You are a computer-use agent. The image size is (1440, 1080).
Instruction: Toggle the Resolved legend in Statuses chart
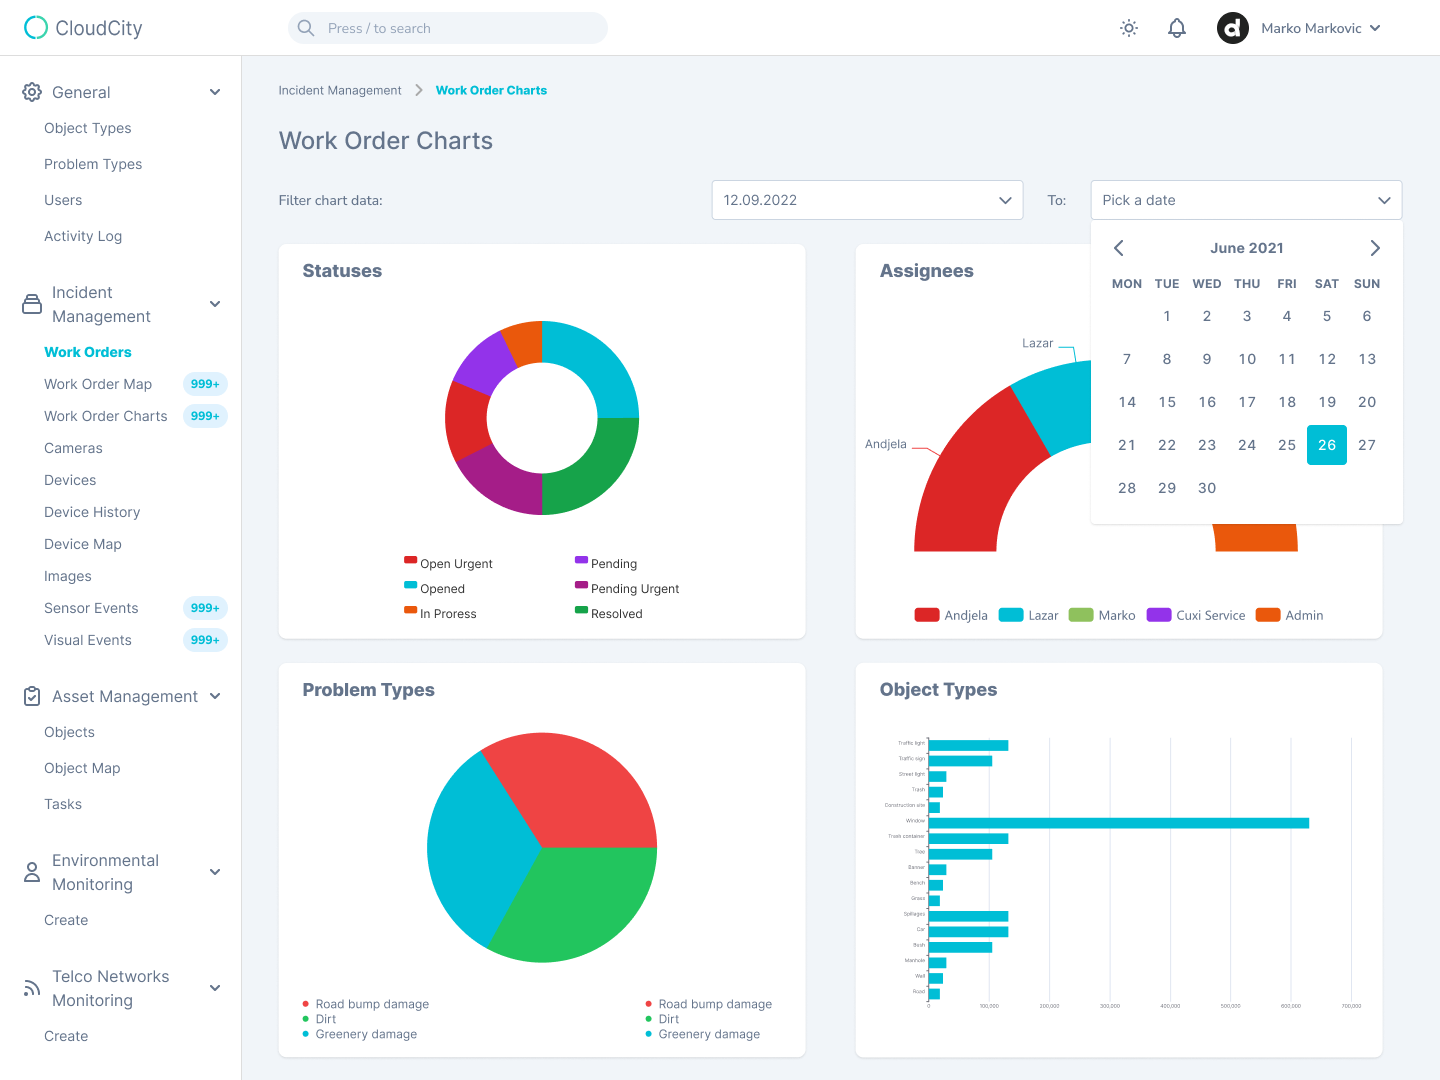click(x=608, y=613)
